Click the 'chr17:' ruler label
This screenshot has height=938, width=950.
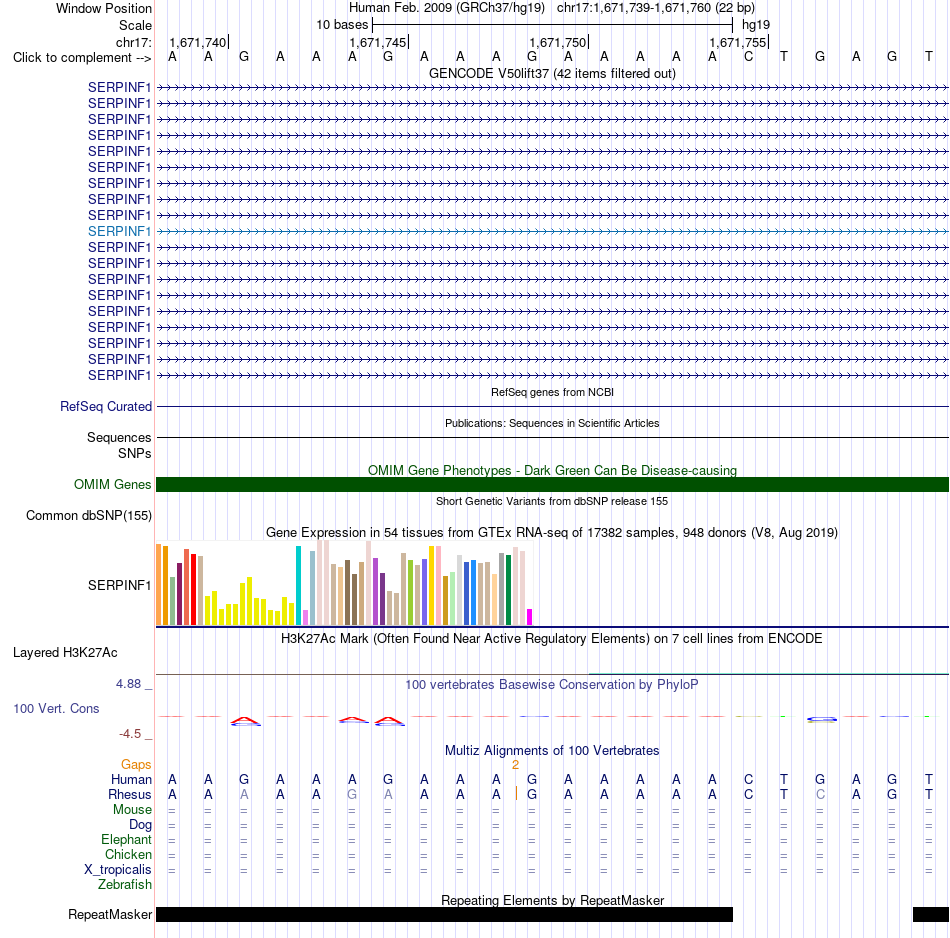pyautogui.click(x=133, y=42)
